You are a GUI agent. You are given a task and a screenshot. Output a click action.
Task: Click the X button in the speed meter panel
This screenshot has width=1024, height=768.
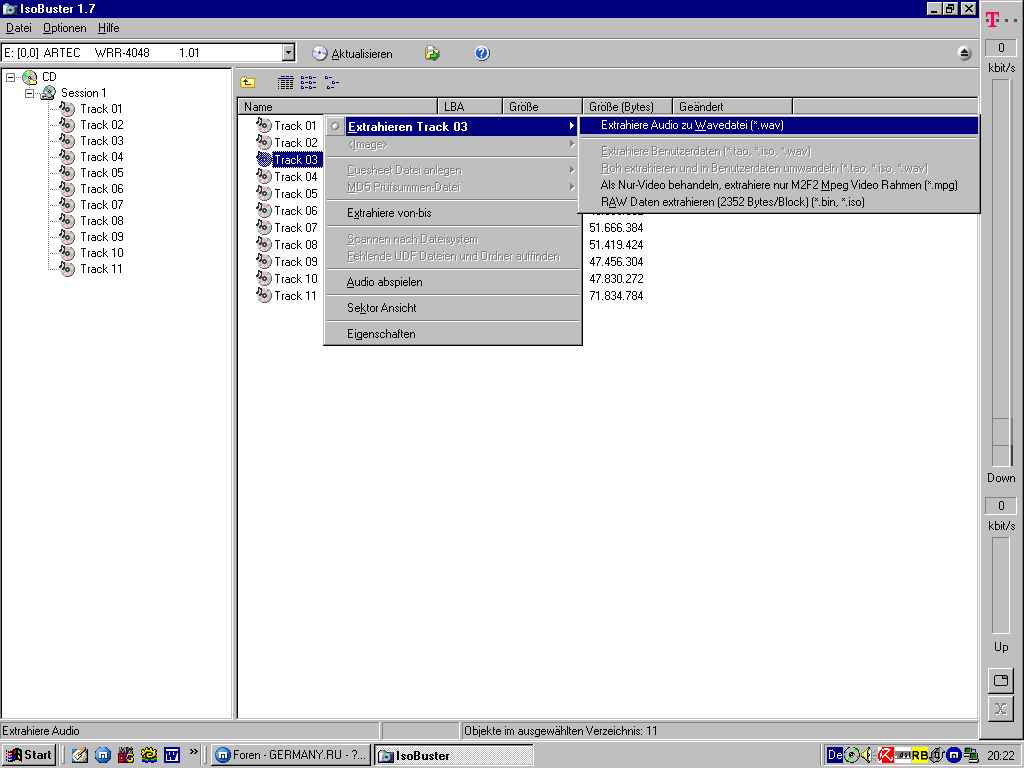click(x=1000, y=709)
